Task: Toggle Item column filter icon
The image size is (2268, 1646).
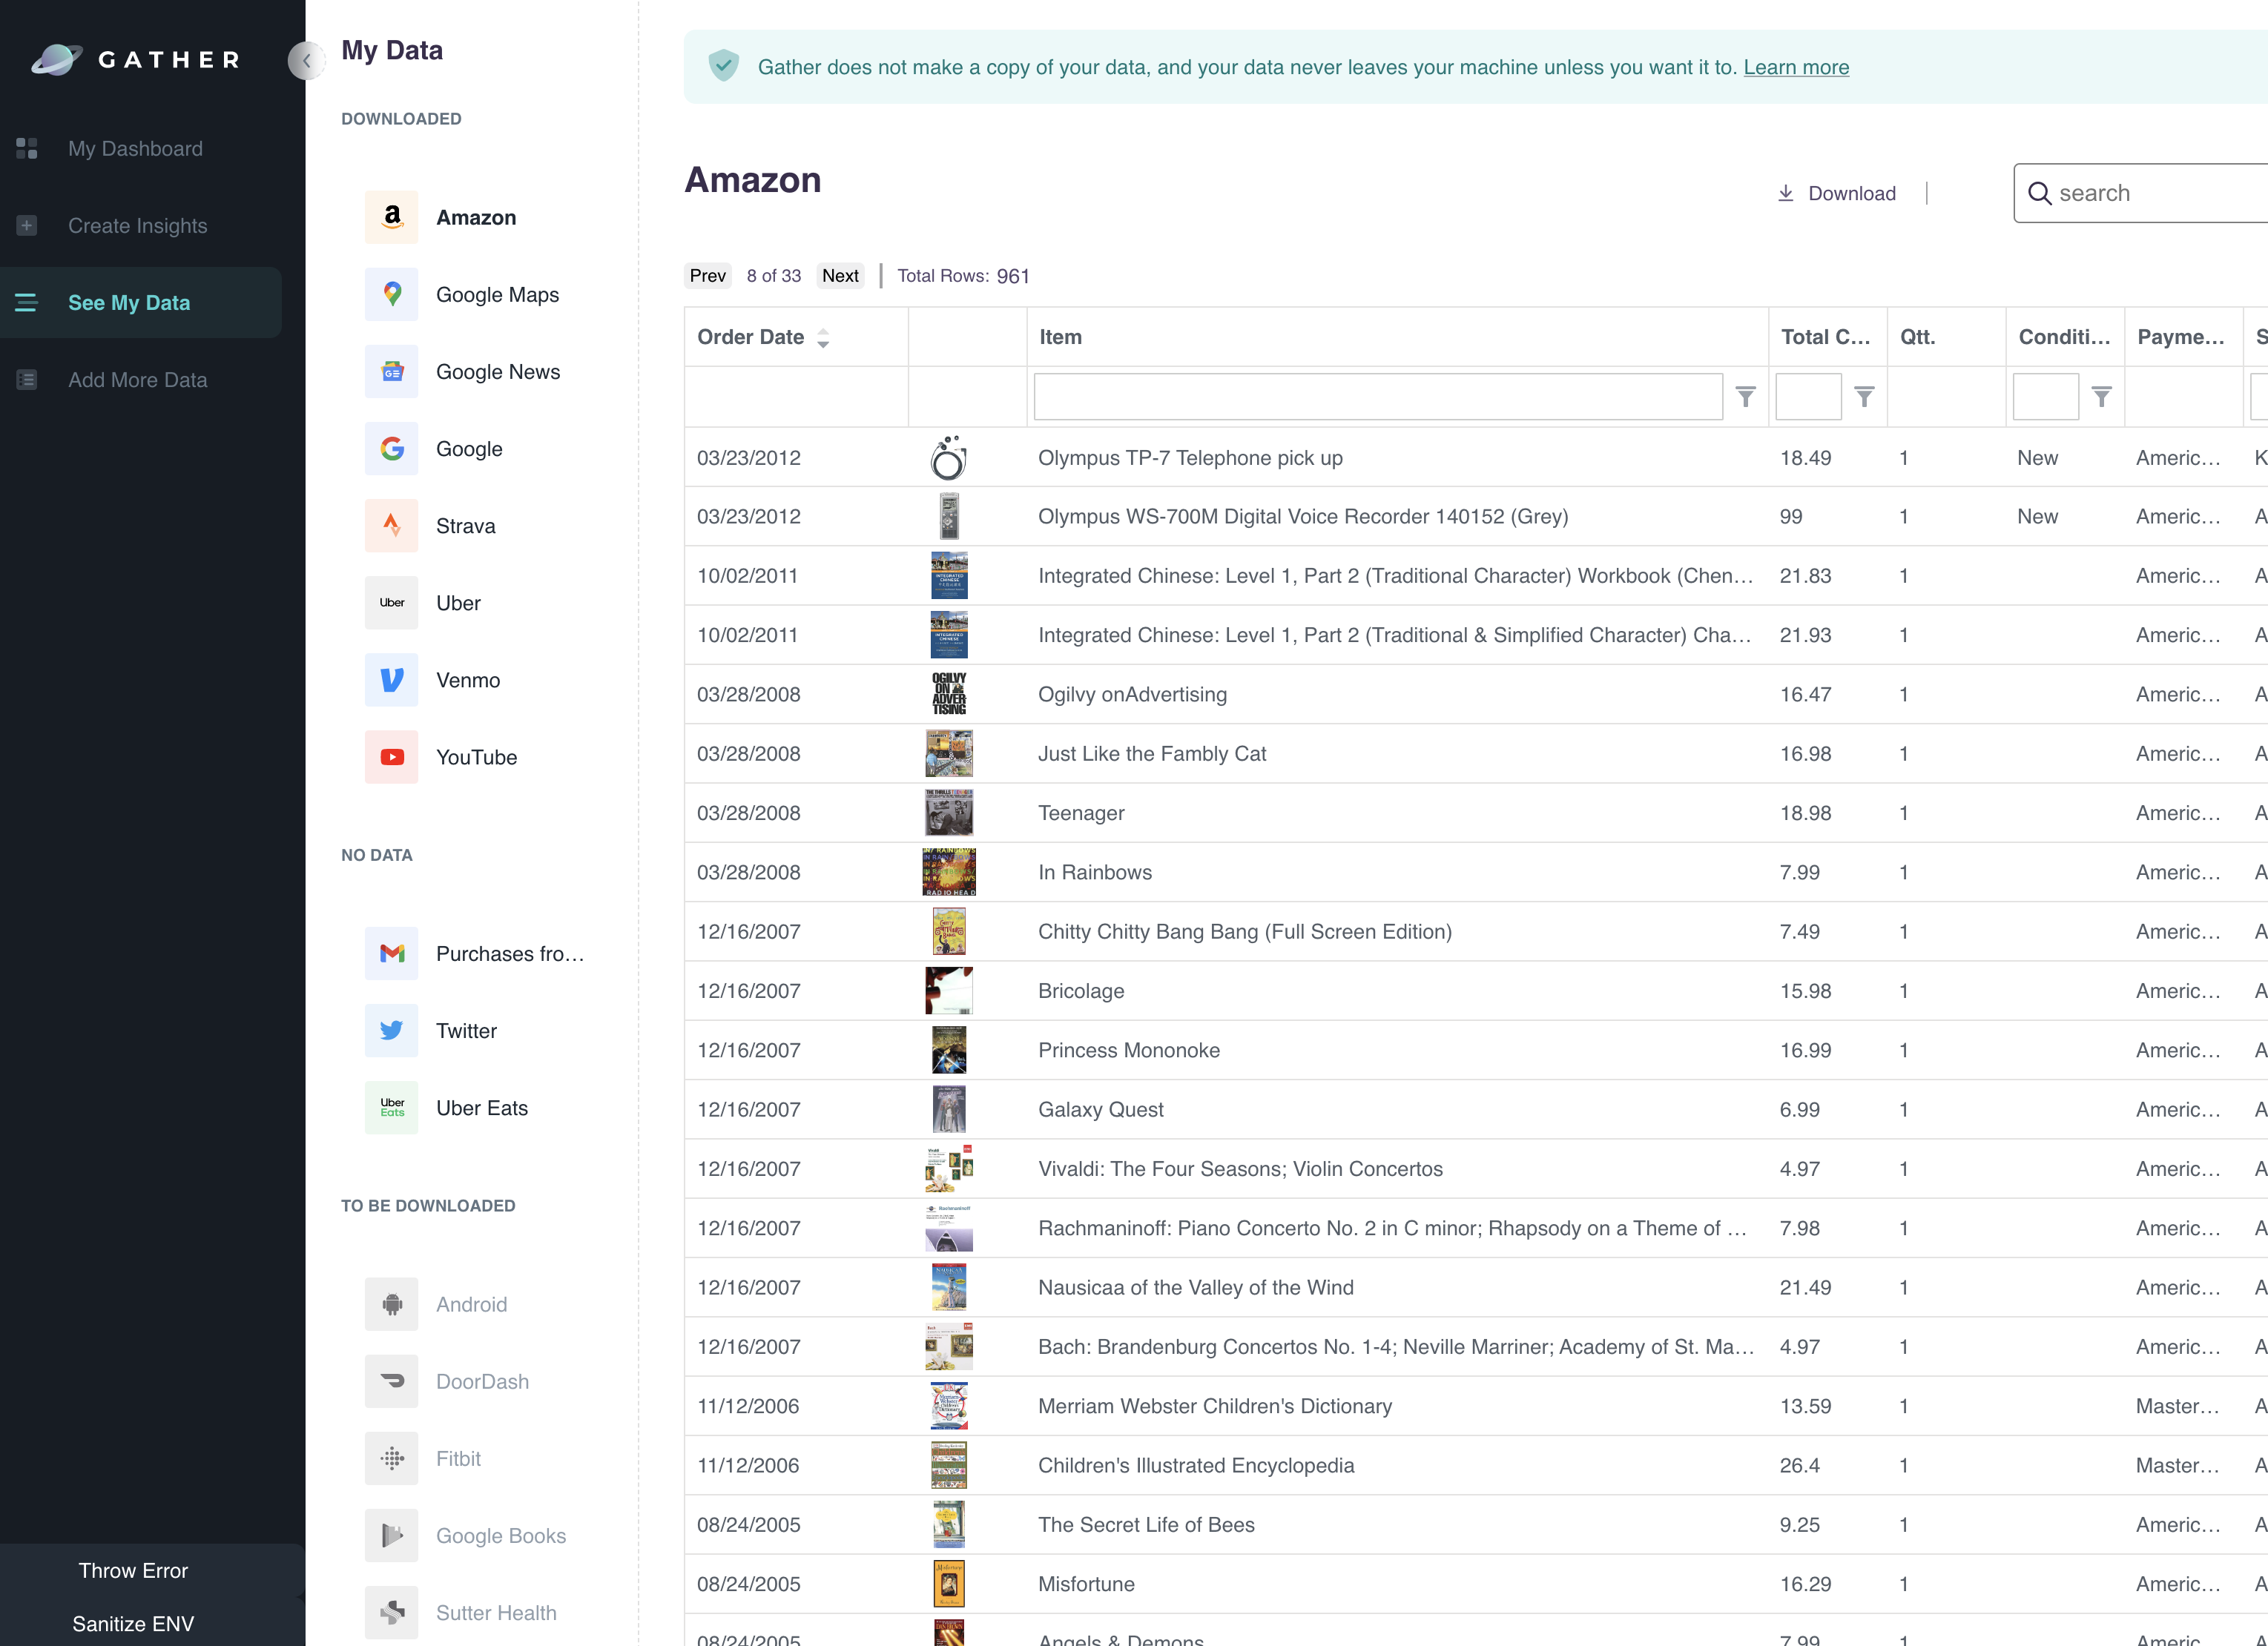Action: (x=1745, y=396)
